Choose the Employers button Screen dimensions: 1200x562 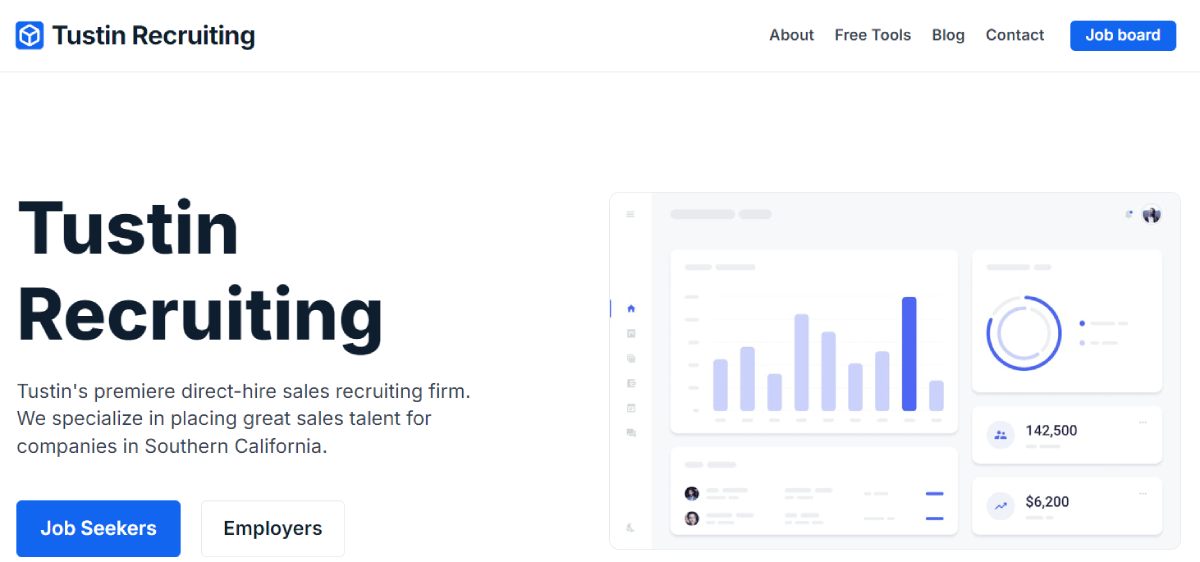click(x=273, y=528)
